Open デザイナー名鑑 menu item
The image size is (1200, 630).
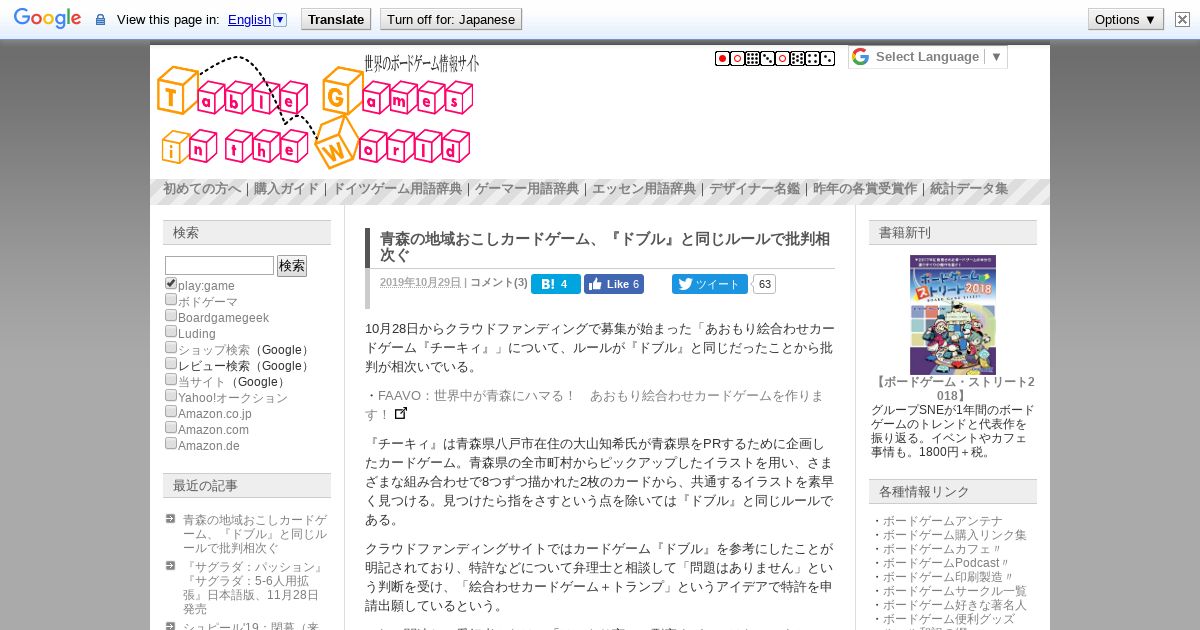pyautogui.click(x=754, y=189)
